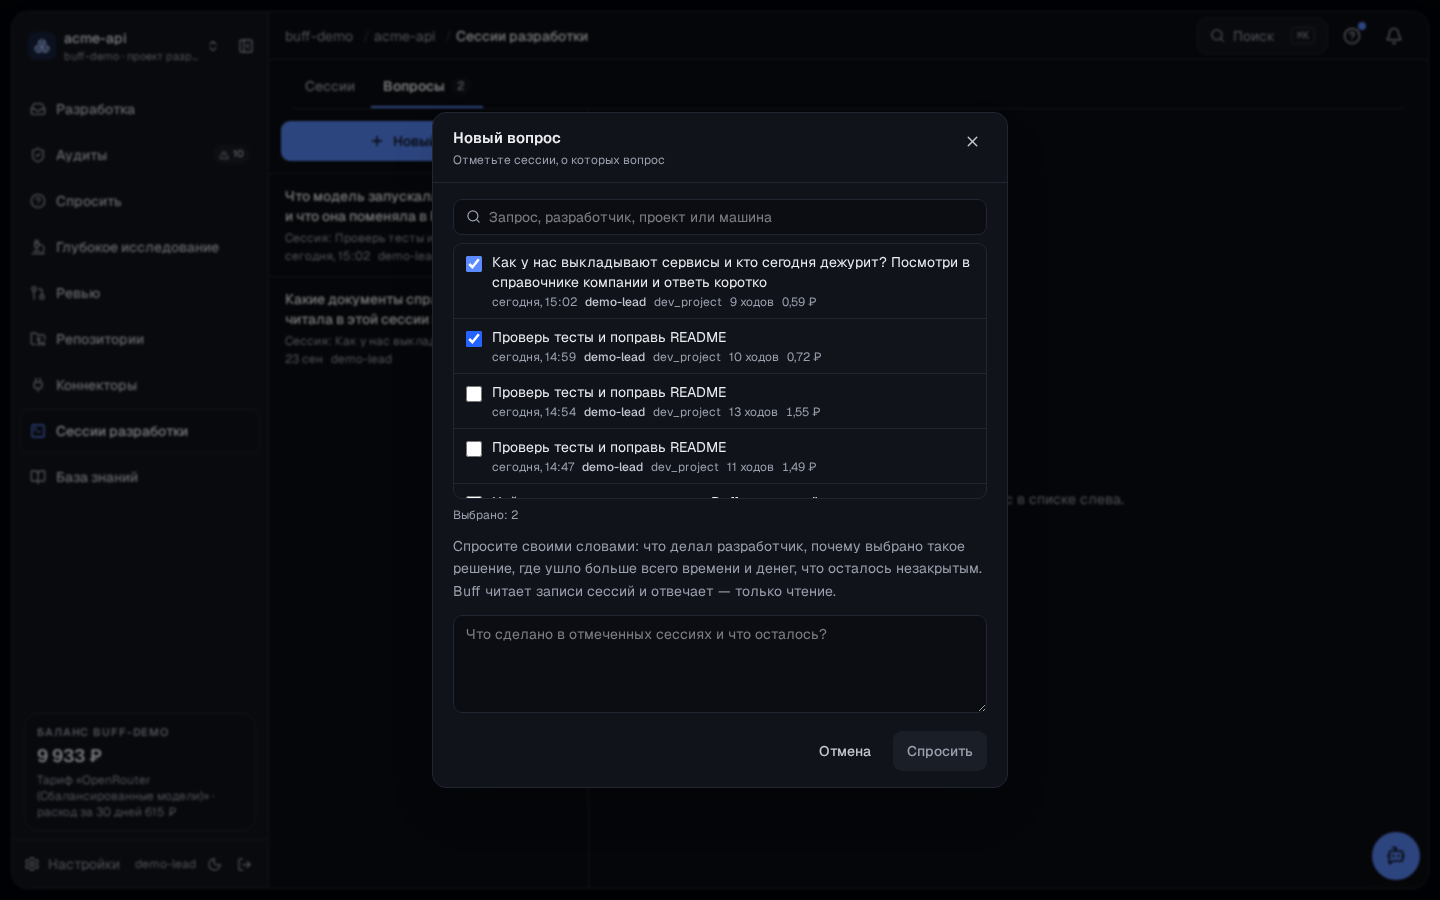Go to buff-demo in the breadcrumb
This screenshot has height=900, width=1440.
pos(319,36)
